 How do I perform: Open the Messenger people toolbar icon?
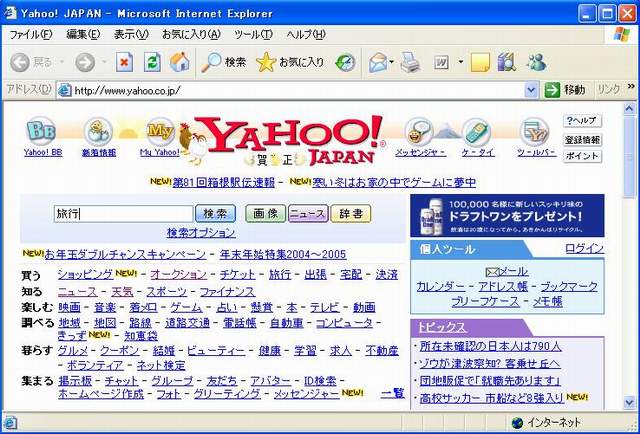point(536,62)
